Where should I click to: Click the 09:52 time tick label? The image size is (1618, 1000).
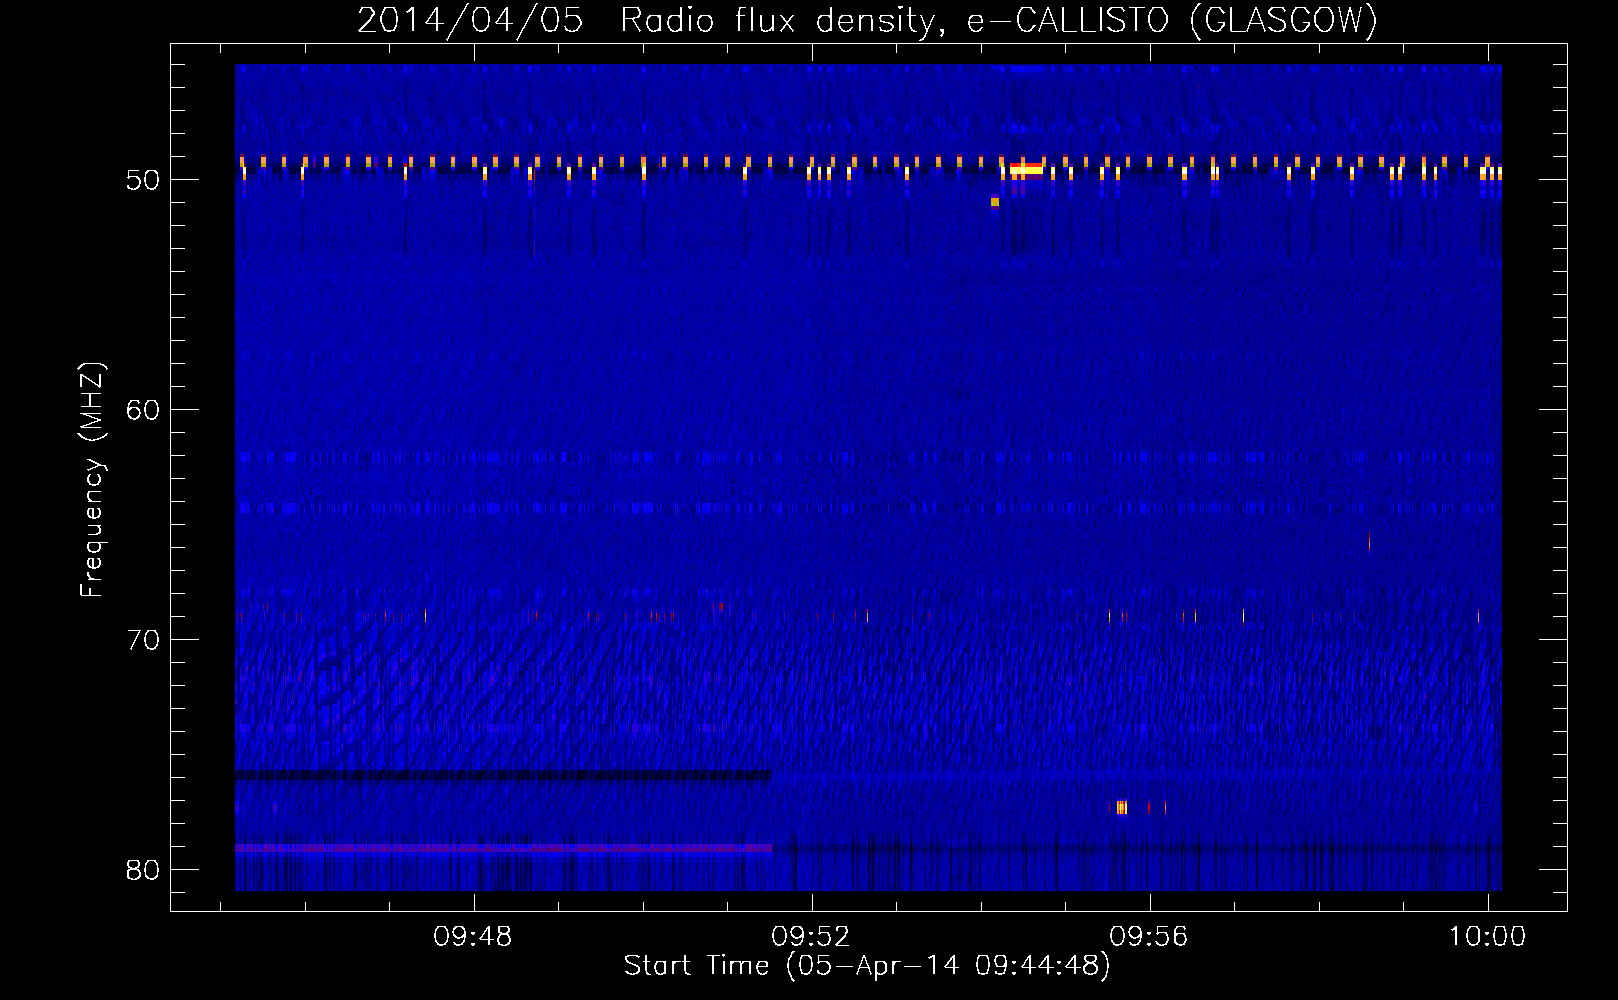[x=811, y=937]
